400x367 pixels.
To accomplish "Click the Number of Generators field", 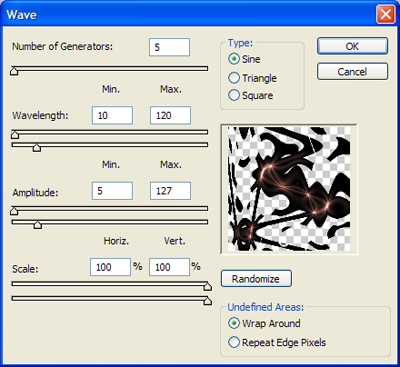I will click(x=169, y=47).
